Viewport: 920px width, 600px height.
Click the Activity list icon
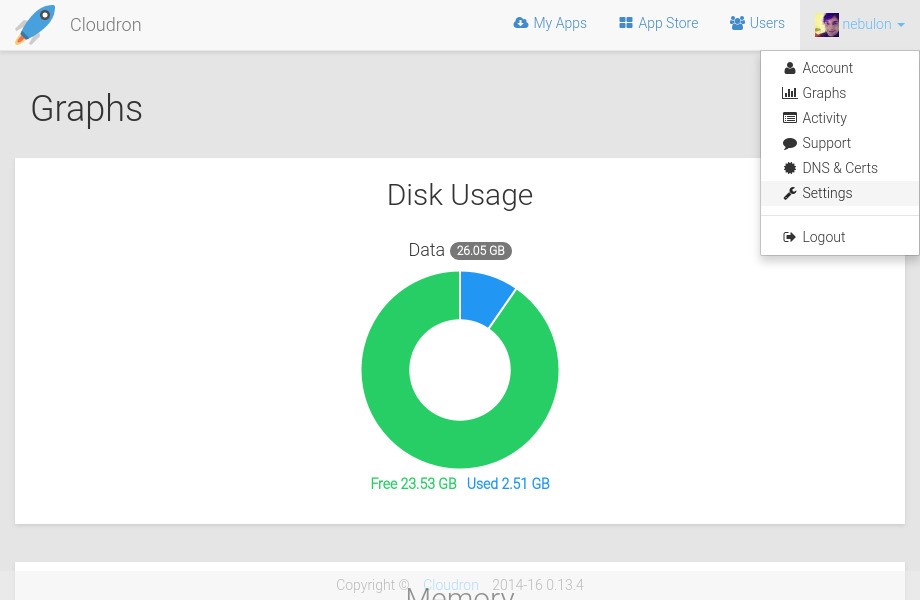tap(790, 118)
